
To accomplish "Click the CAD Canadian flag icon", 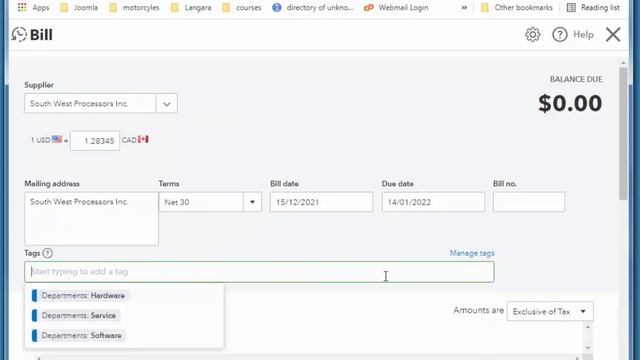I will click(143, 139).
